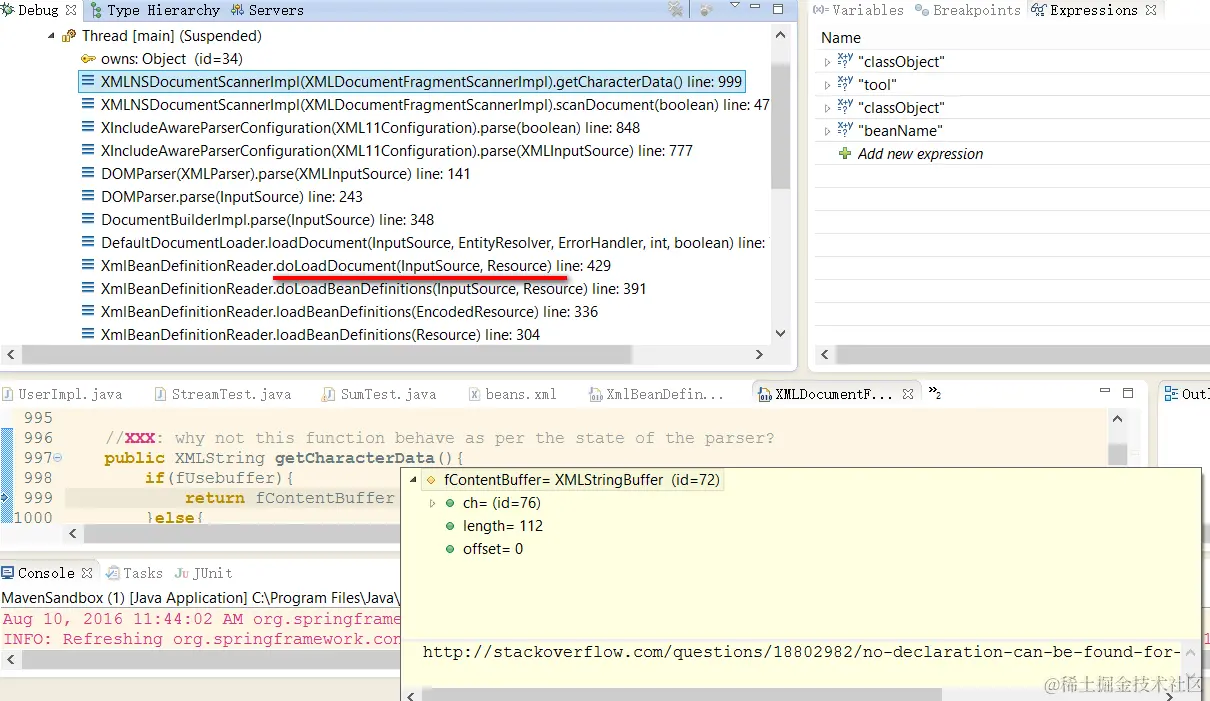The height and width of the screenshot is (701, 1210).
Task: Click the Outline view icon
Action: pyautogui.click(x=1171, y=394)
